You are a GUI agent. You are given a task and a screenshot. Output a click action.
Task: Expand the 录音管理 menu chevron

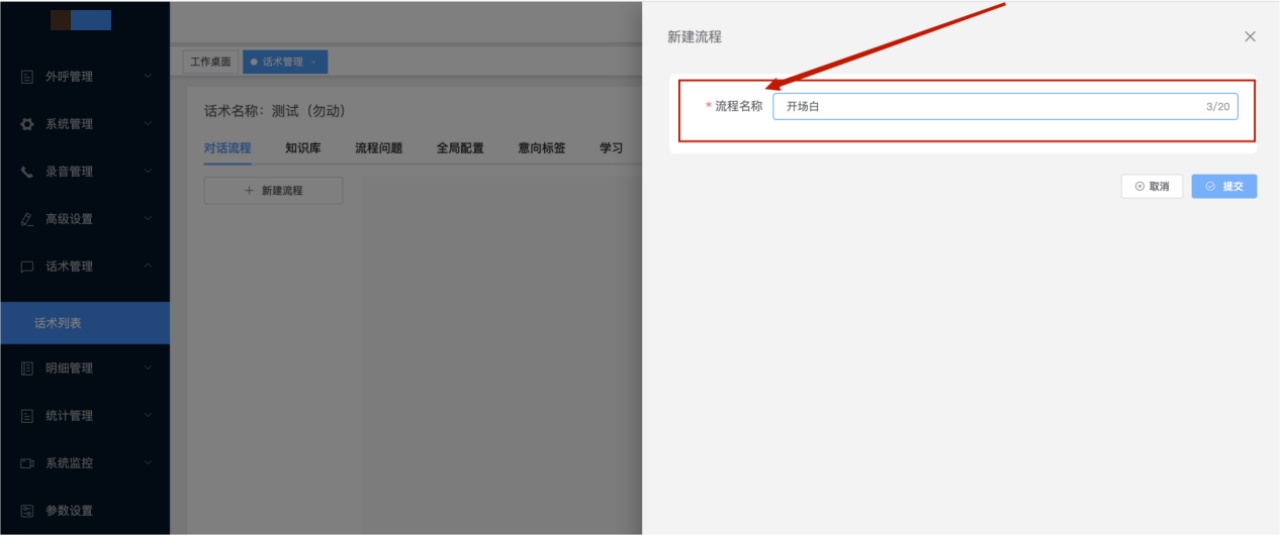click(148, 171)
